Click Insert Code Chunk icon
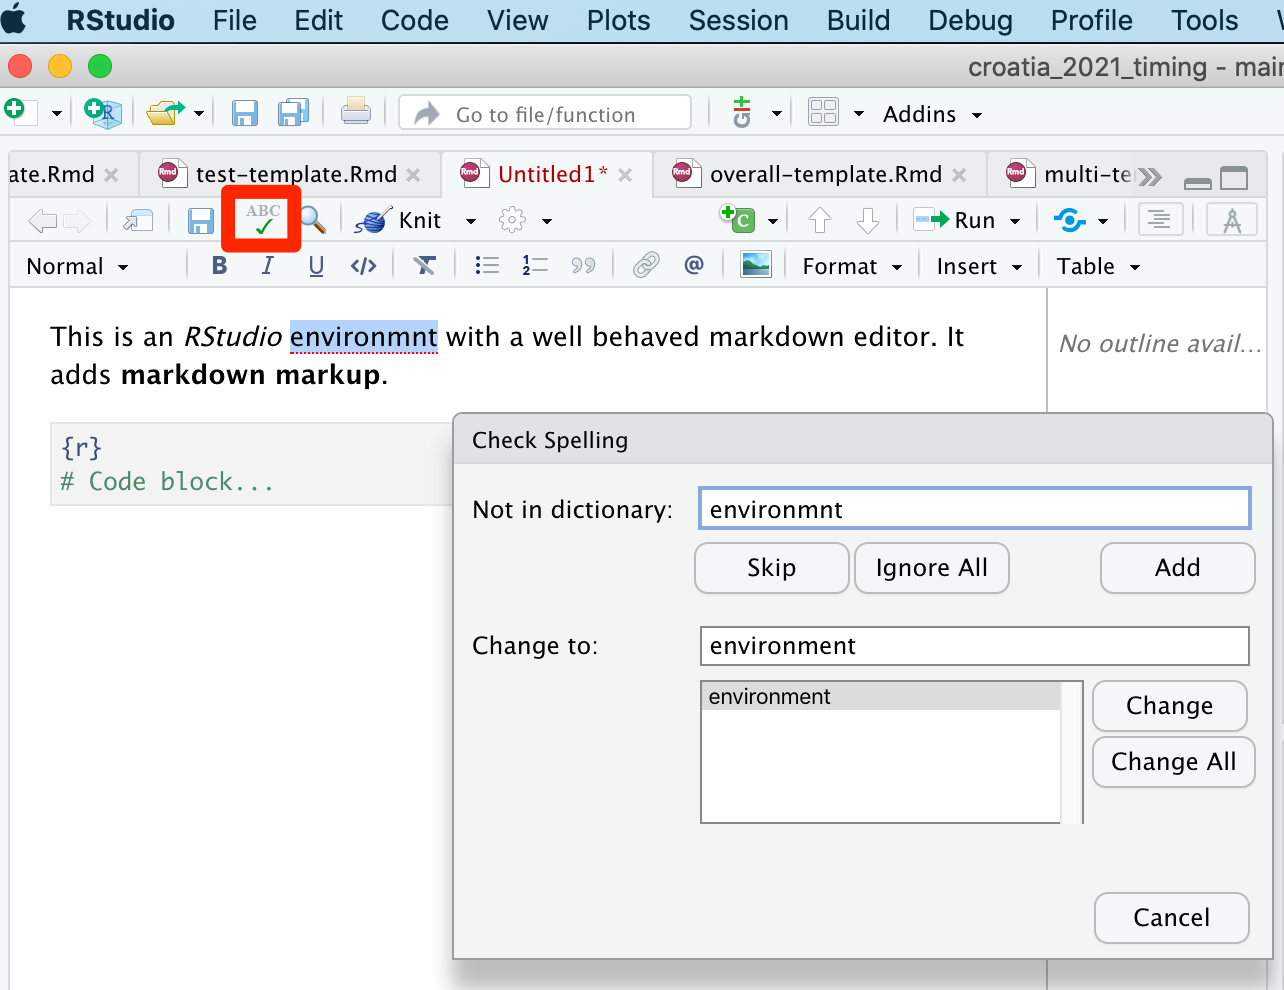Screen dimensions: 1284x990 coord(737,219)
